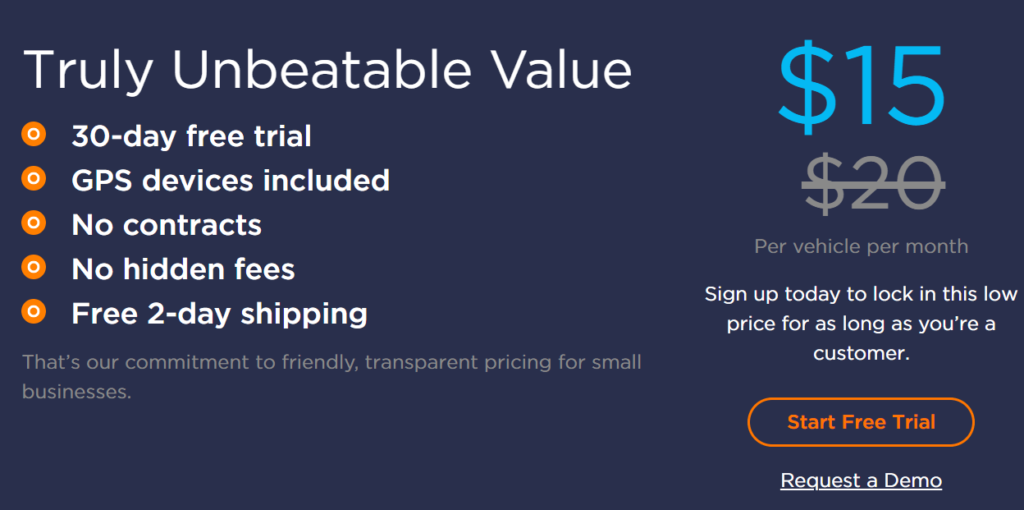Click the orange bullet beside No hidden fees
The width and height of the screenshot is (1024, 510).
tap(33, 266)
